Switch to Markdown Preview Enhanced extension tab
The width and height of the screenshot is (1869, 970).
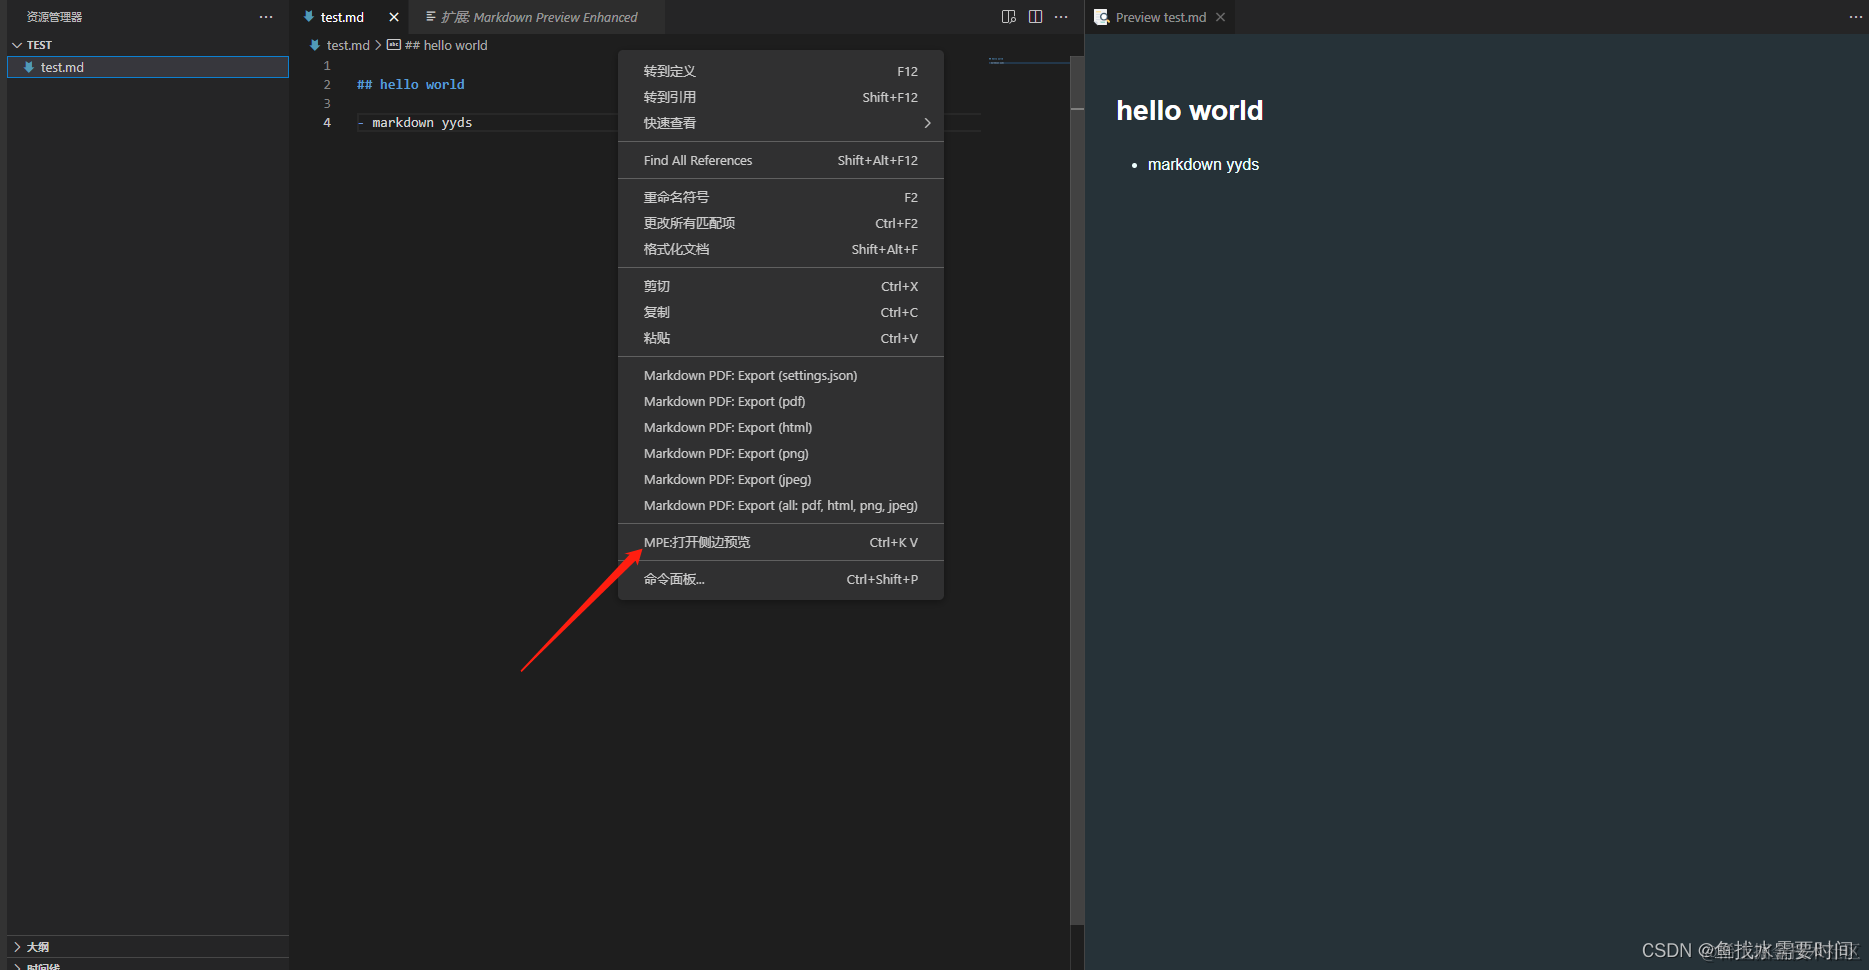538,17
